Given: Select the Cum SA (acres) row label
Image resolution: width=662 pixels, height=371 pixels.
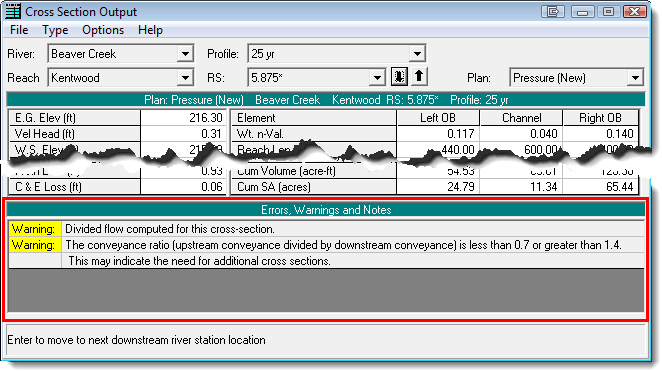Looking at the screenshot, I should [x=314, y=187].
